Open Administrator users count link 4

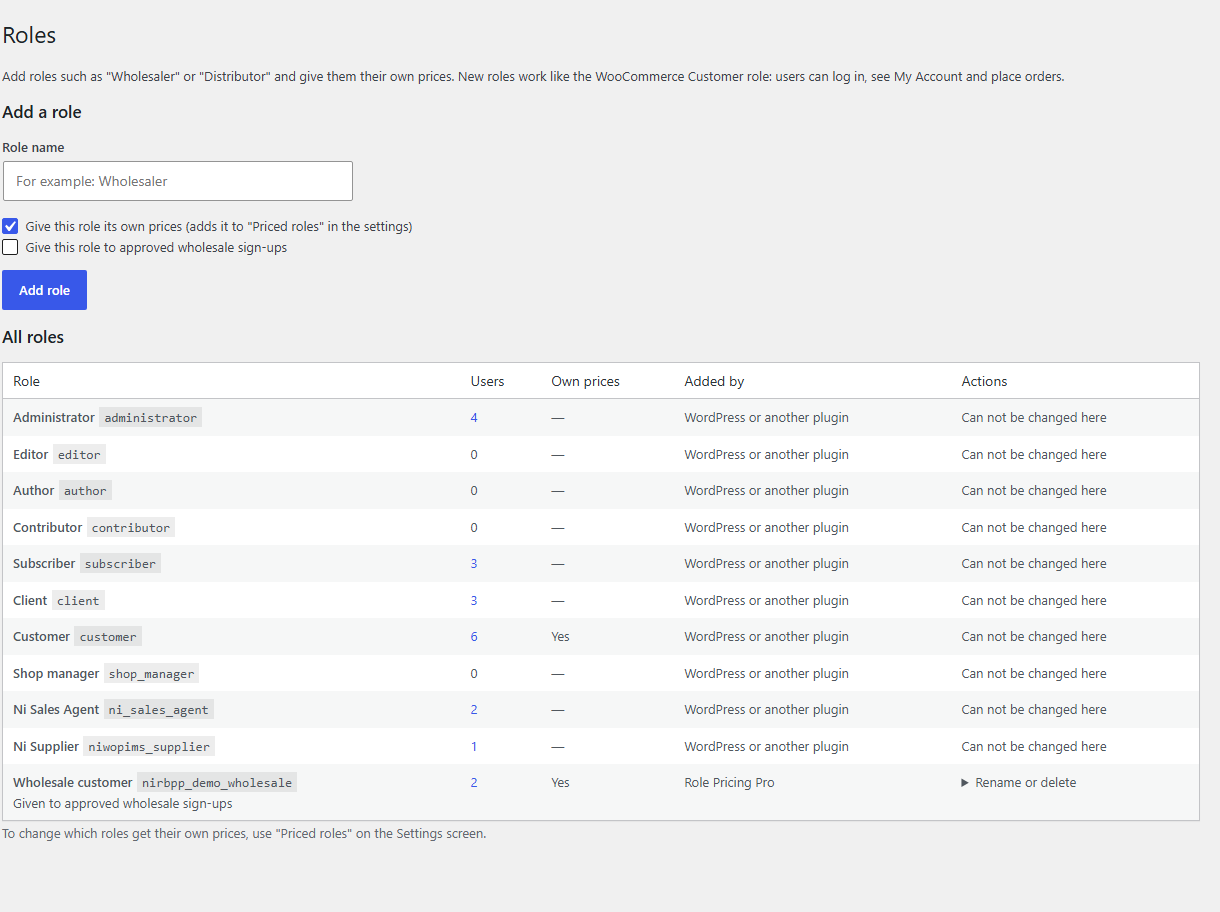[x=474, y=418]
